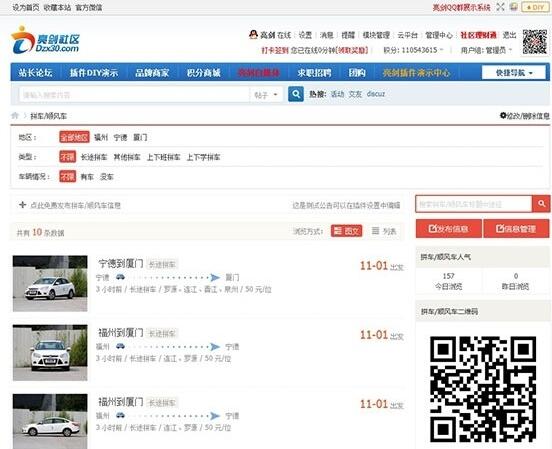Switch to list view mode
The image size is (552, 449).
pyautogui.click(x=384, y=231)
